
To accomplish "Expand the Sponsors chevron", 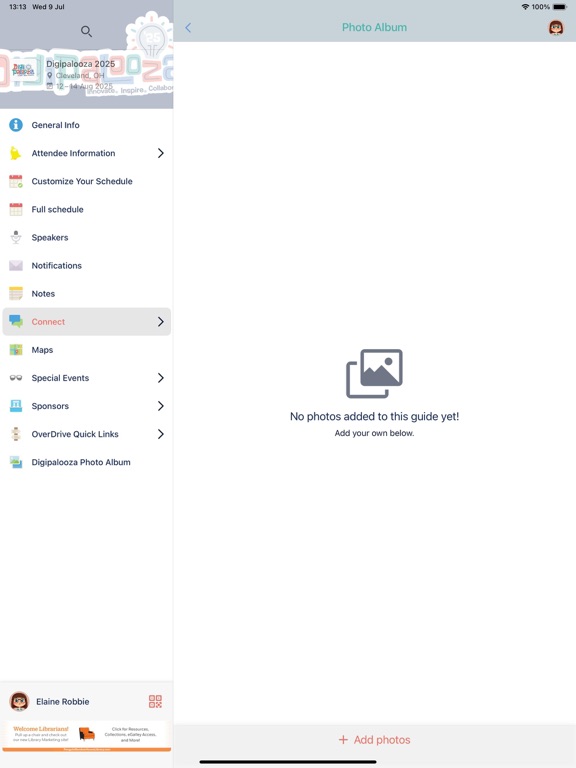I will click(161, 406).
